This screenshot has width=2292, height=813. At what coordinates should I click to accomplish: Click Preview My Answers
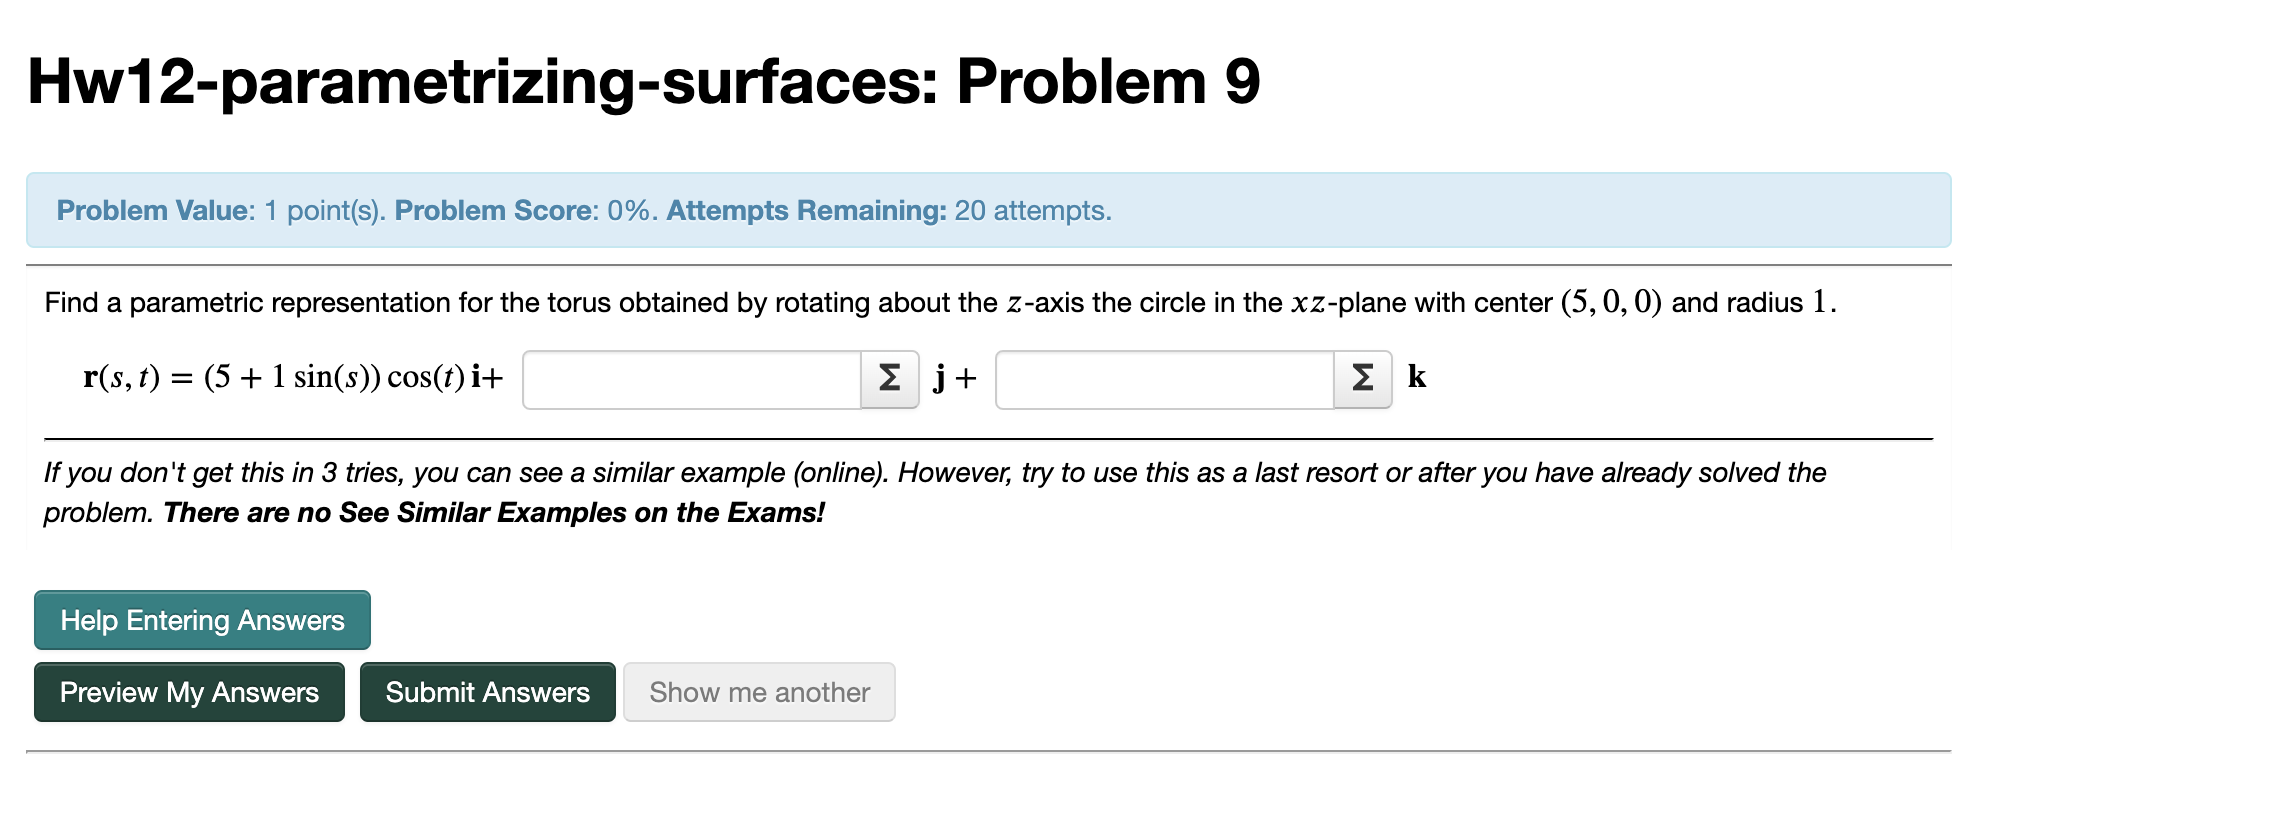coord(189,692)
